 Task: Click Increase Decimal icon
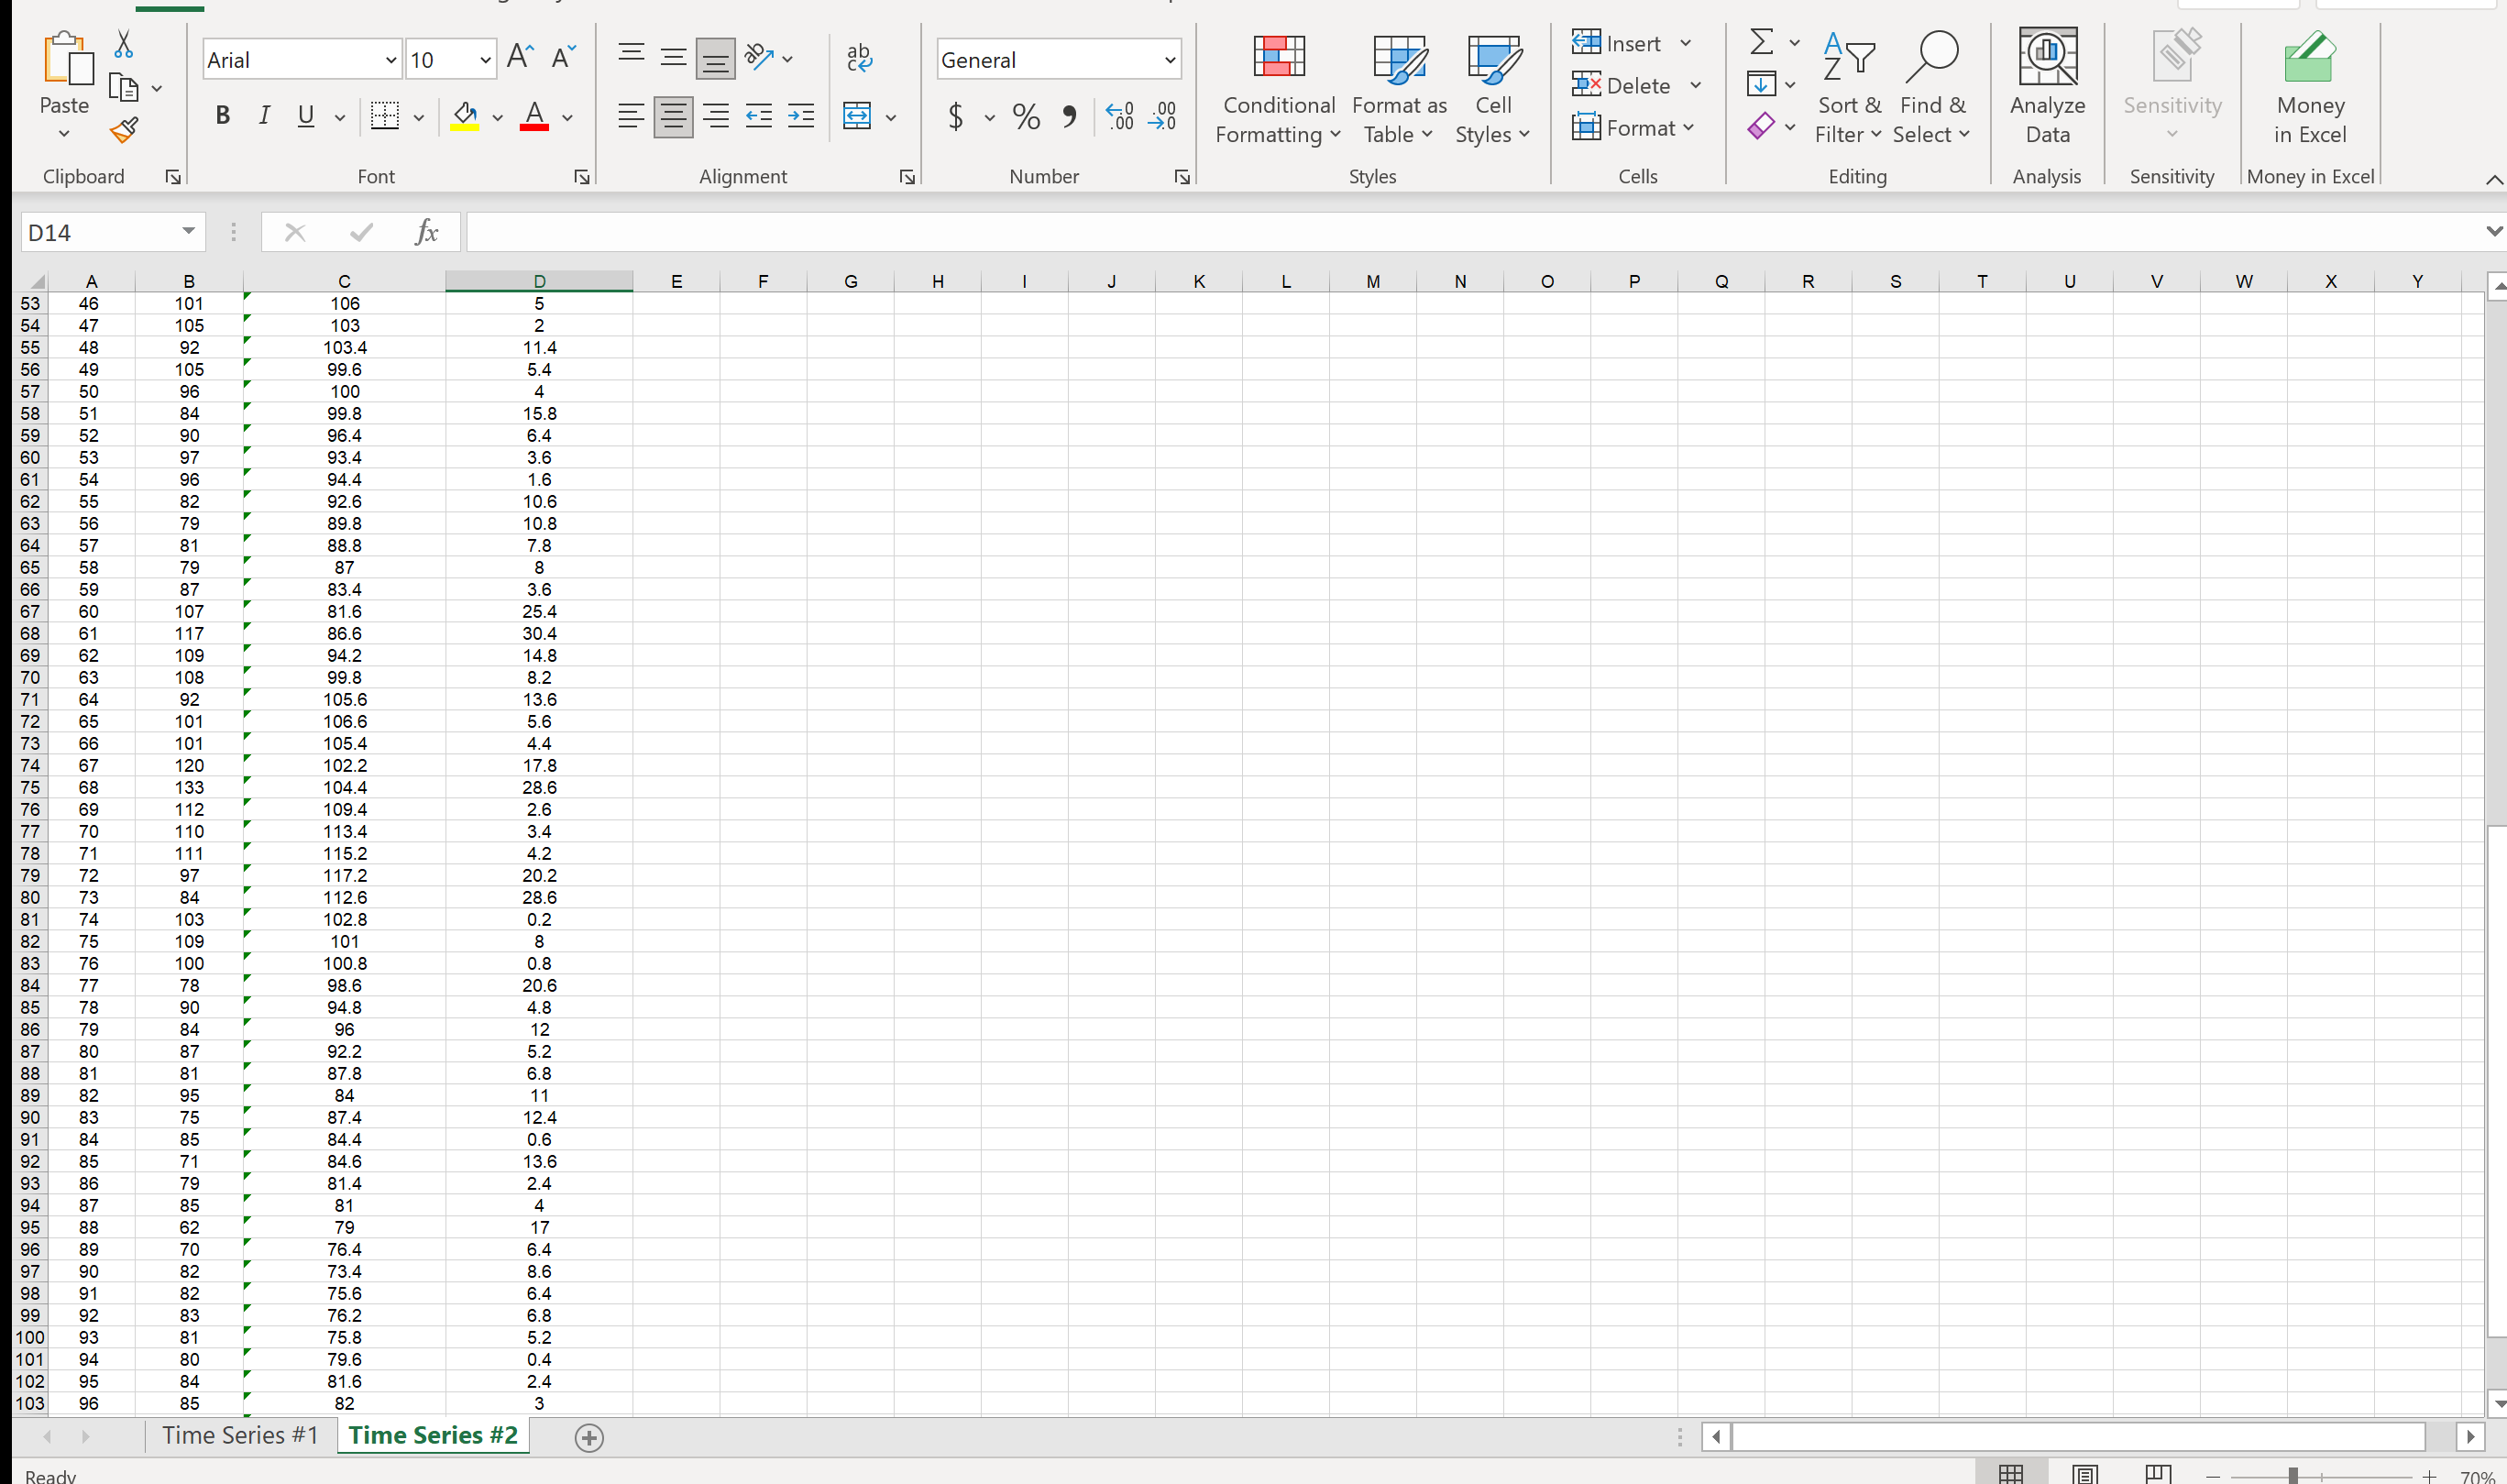1118,116
